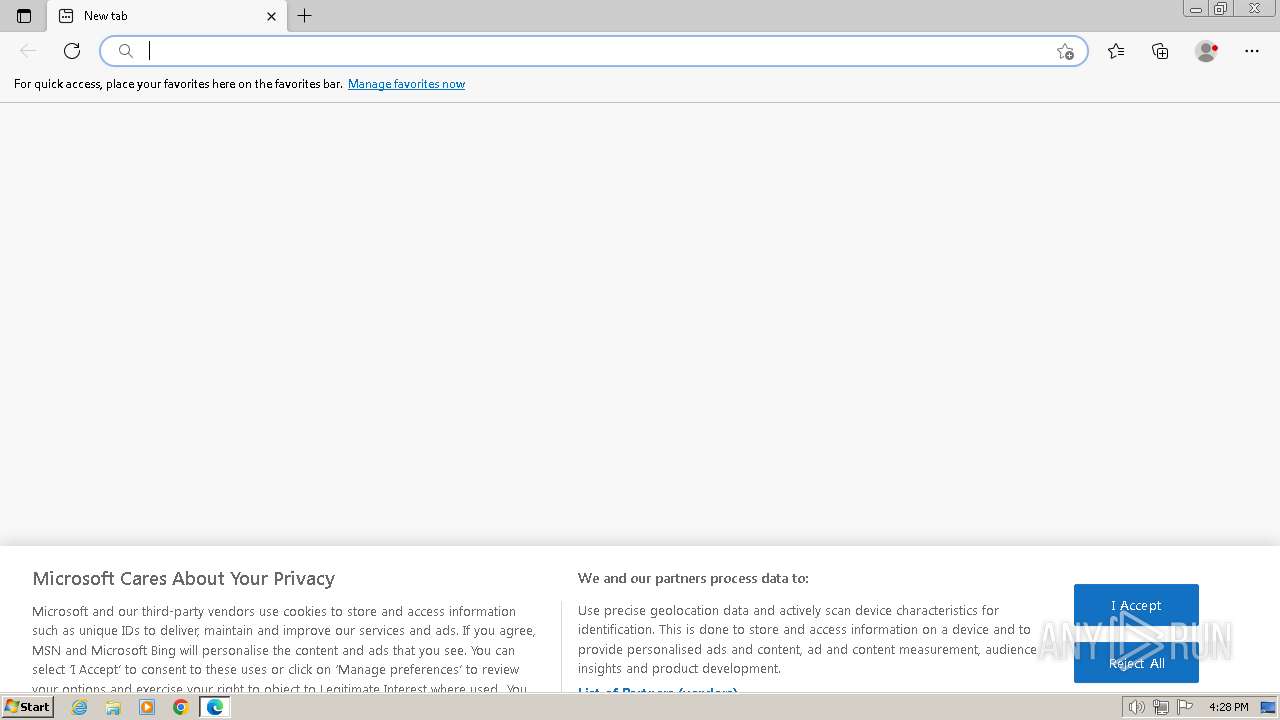Image resolution: width=1280 pixels, height=720 pixels.
Task: Click the search magnifier icon in address bar
Action: (126, 51)
